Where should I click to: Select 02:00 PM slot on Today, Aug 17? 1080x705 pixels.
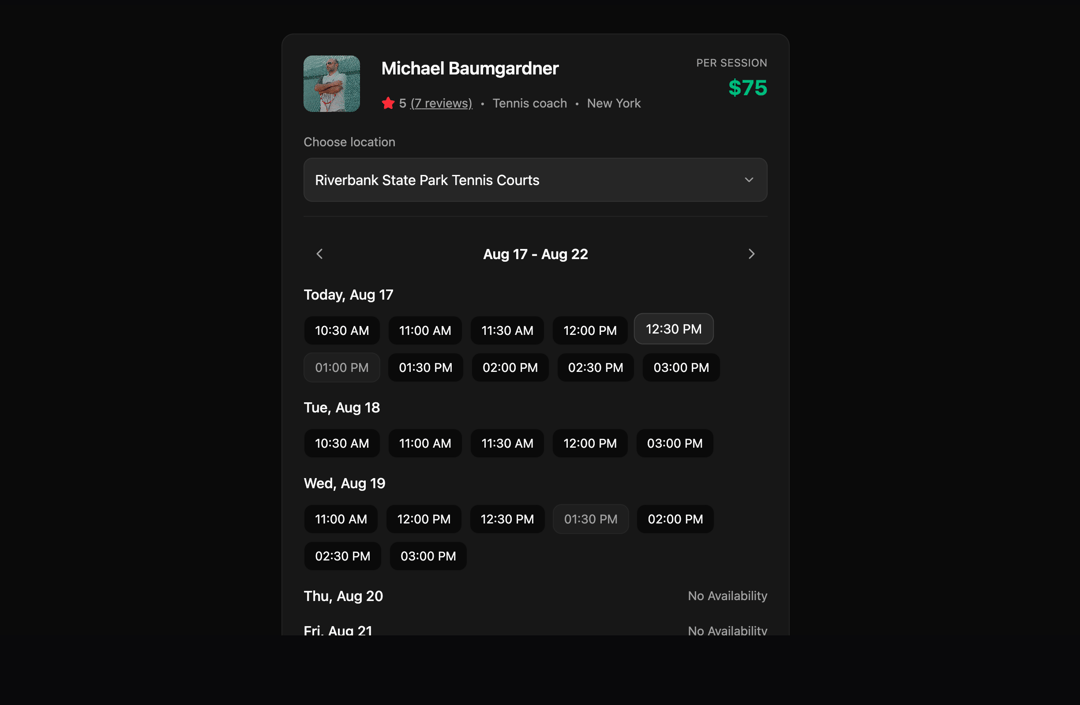pyautogui.click(x=510, y=368)
